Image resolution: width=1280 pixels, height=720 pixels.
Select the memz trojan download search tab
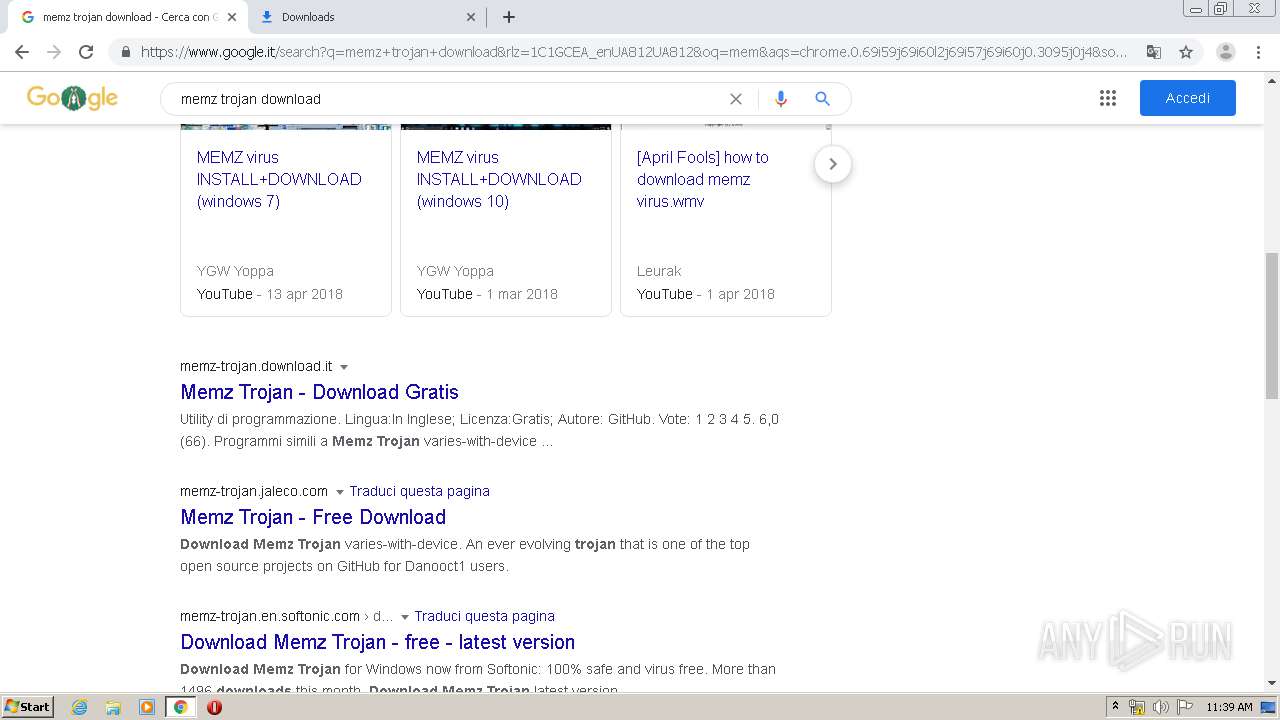coord(126,17)
